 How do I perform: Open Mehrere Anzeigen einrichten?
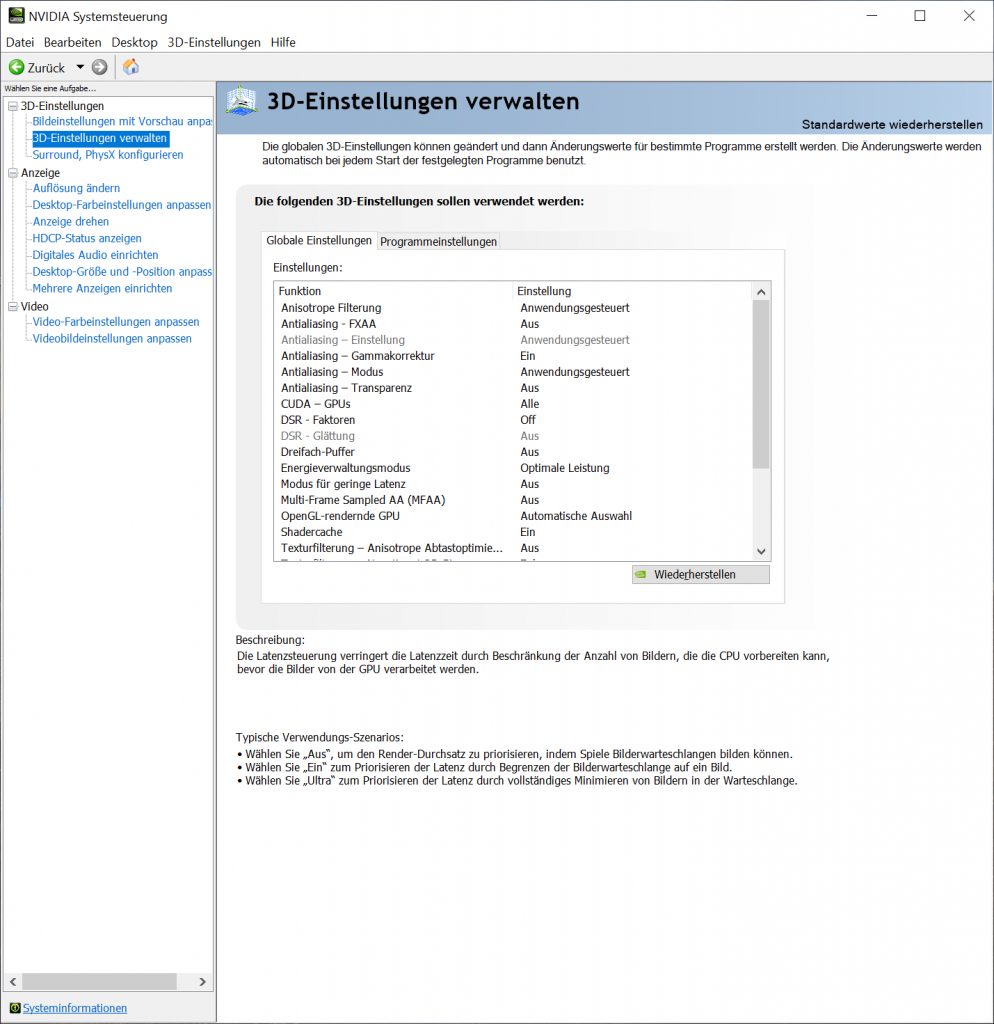(x=103, y=288)
